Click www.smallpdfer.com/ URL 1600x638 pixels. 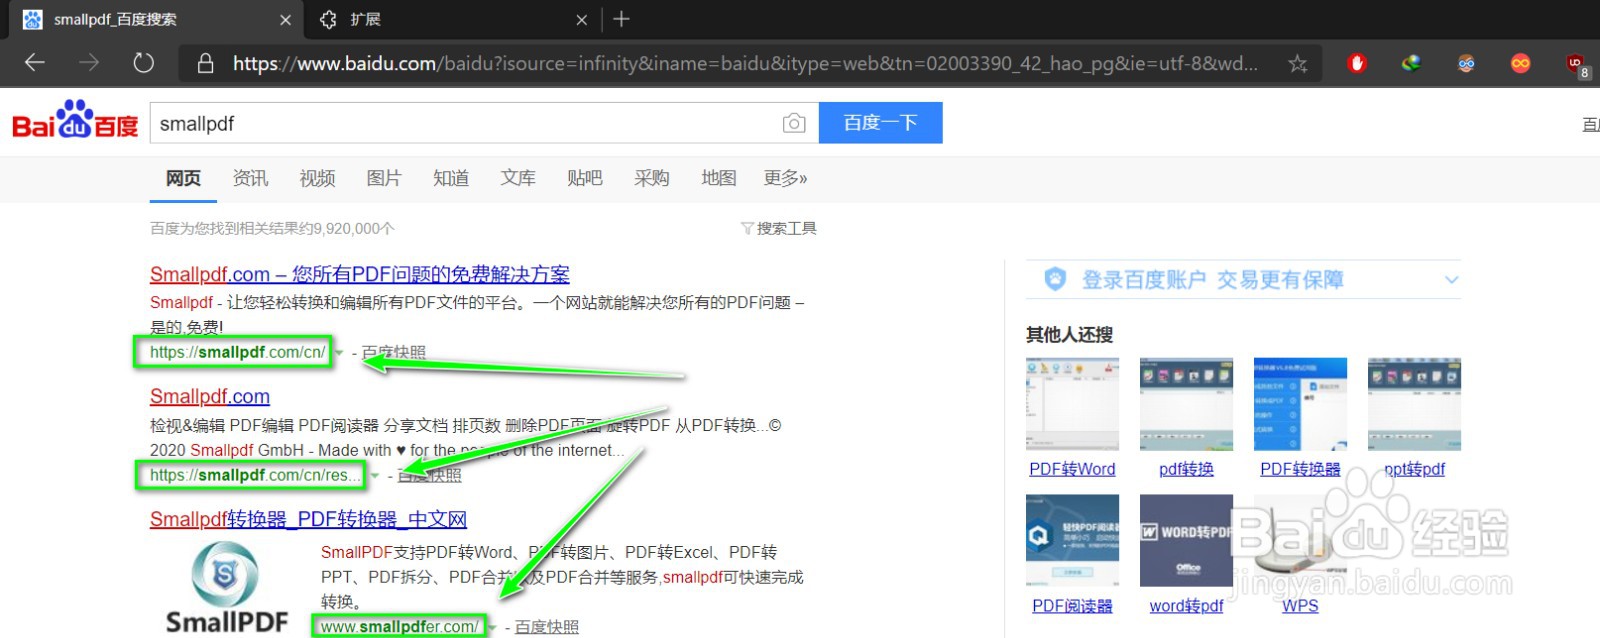click(x=399, y=627)
